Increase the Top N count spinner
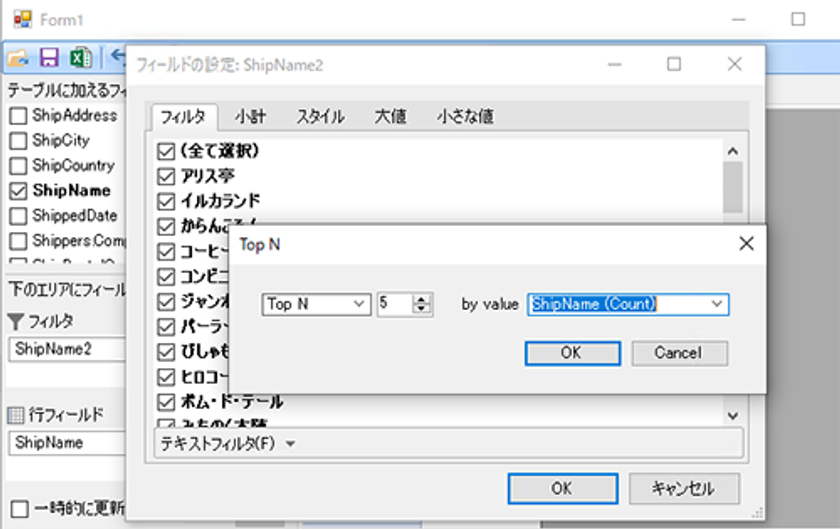 point(422,299)
